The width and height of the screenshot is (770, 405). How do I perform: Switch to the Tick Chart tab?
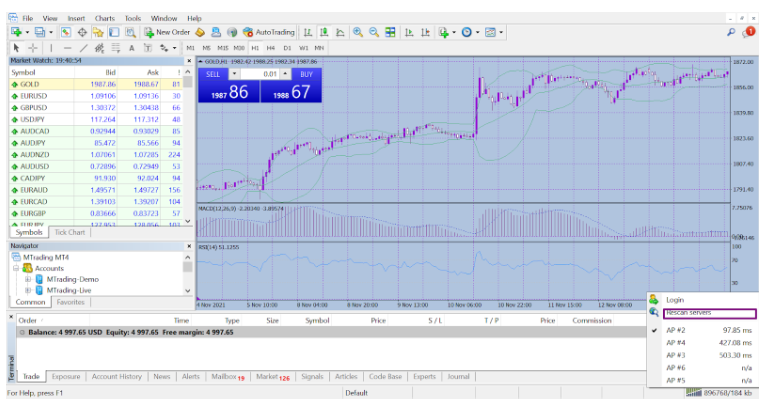(70, 232)
